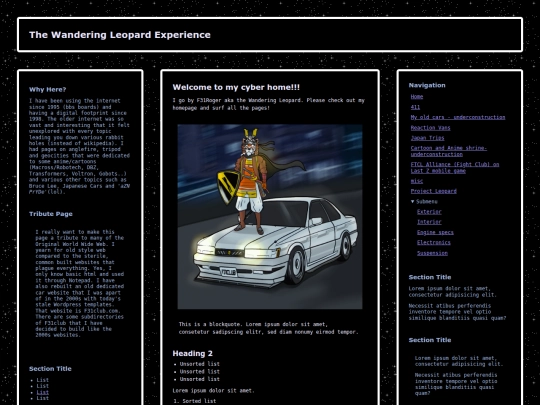Click the Section Title heading in left sidebar
Image resolution: width=540 pixels, height=405 pixels.
[50, 369]
